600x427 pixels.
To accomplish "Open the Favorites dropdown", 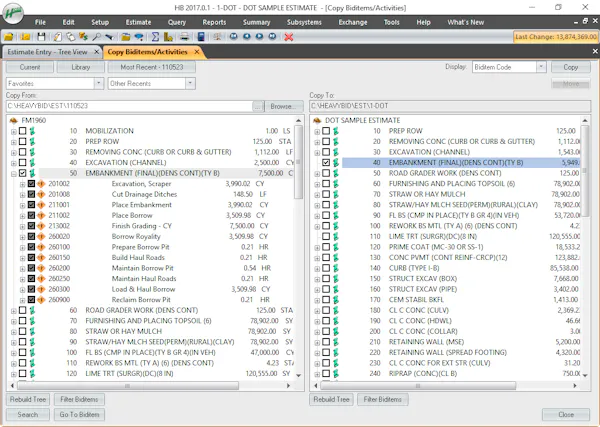I will pyautogui.click(x=99, y=83).
